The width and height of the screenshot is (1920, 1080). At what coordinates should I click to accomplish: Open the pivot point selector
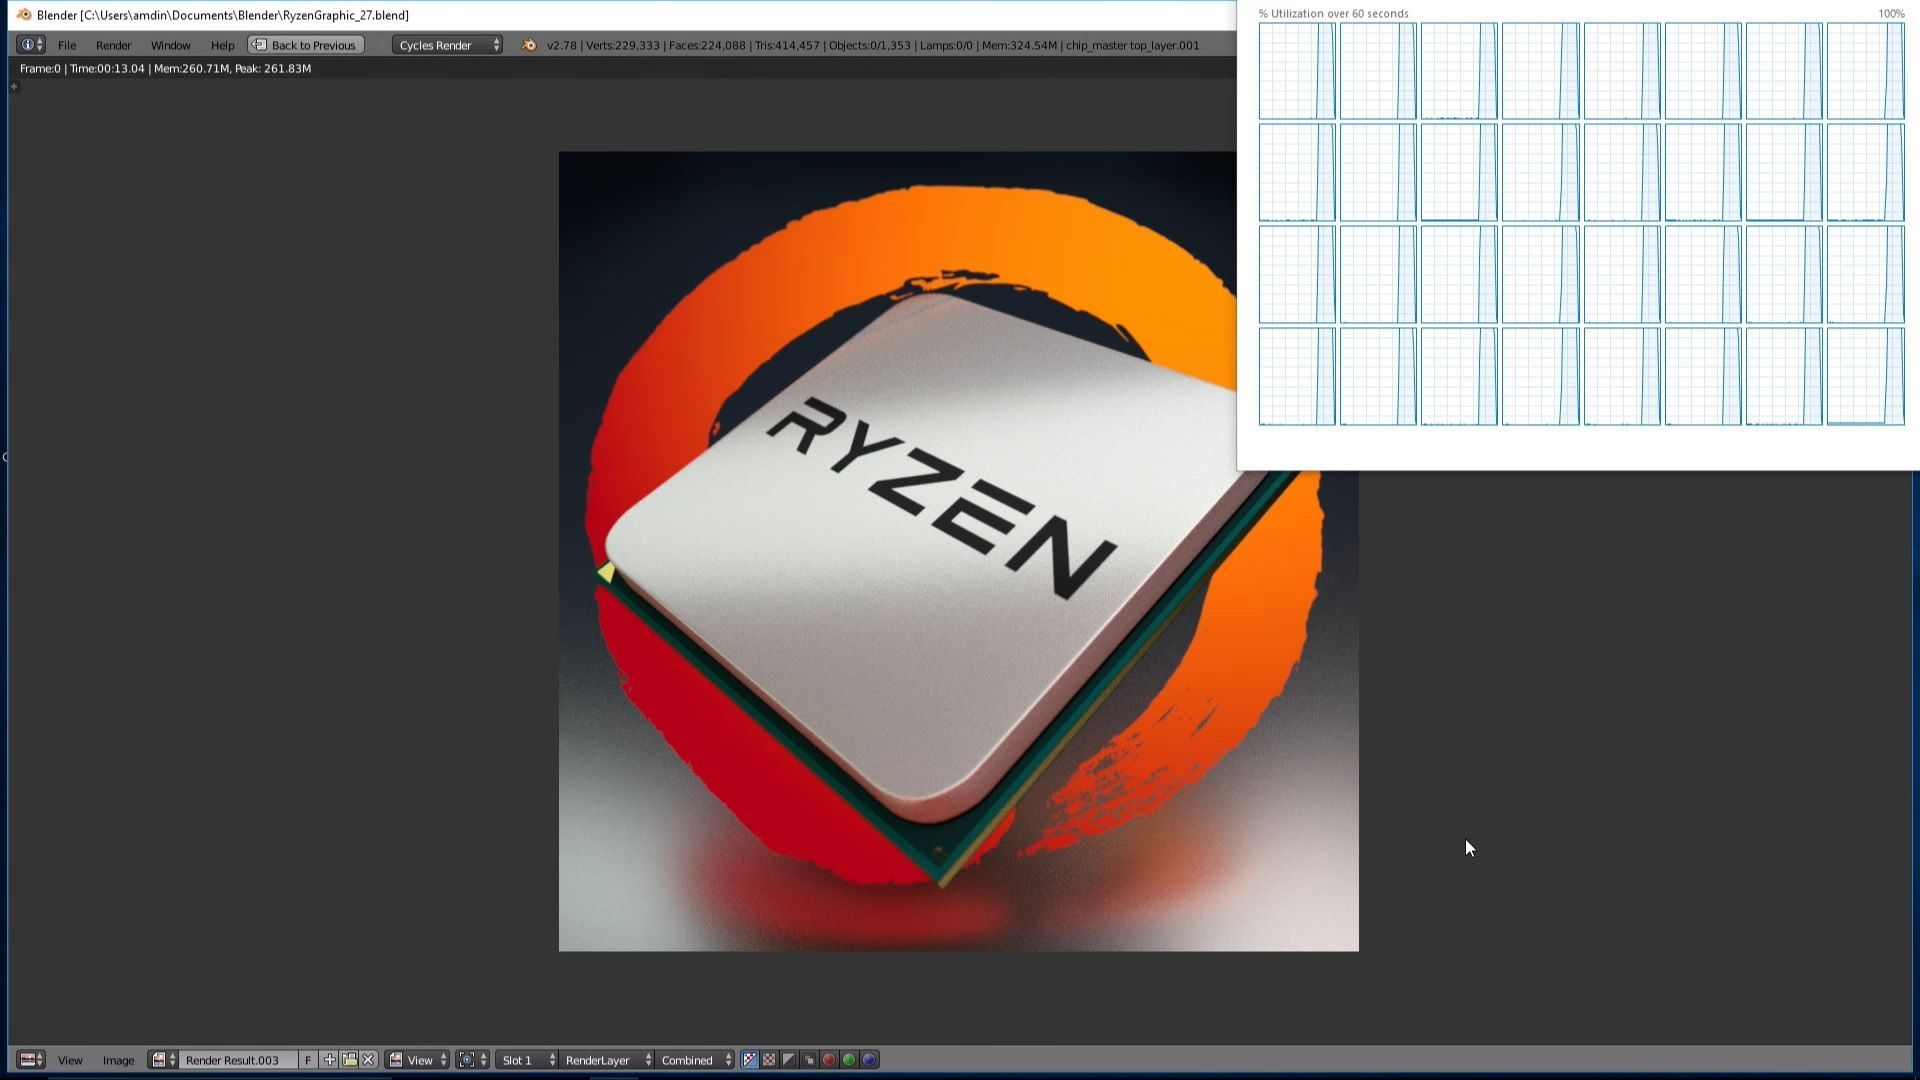point(473,1060)
